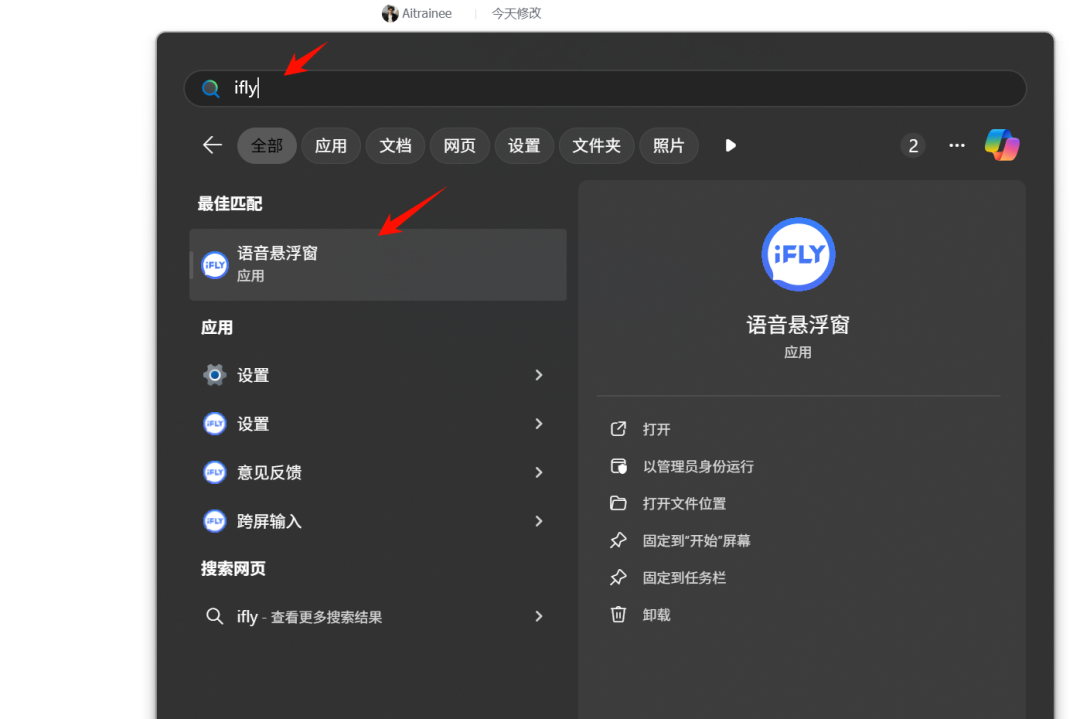The image size is (1080, 719).
Task: Click the search field containing 'ifly'
Action: (x=605, y=88)
